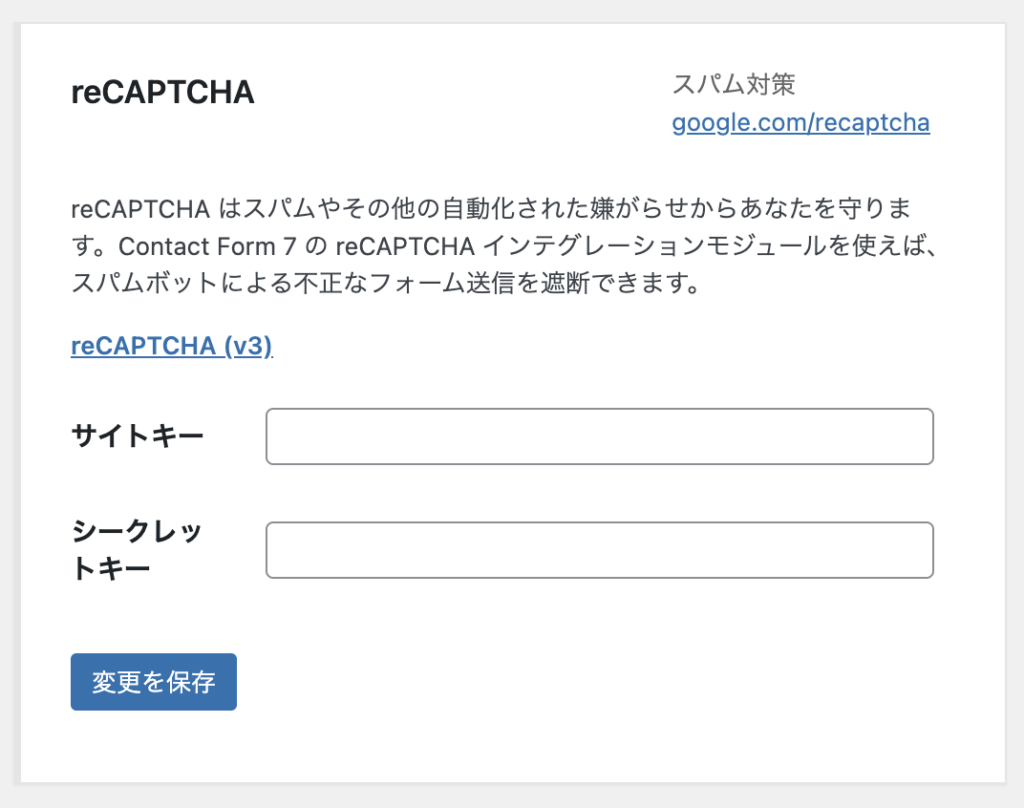The height and width of the screenshot is (808, 1024).
Task: Open the google.com/recaptcha link
Action: pyautogui.click(x=800, y=123)
